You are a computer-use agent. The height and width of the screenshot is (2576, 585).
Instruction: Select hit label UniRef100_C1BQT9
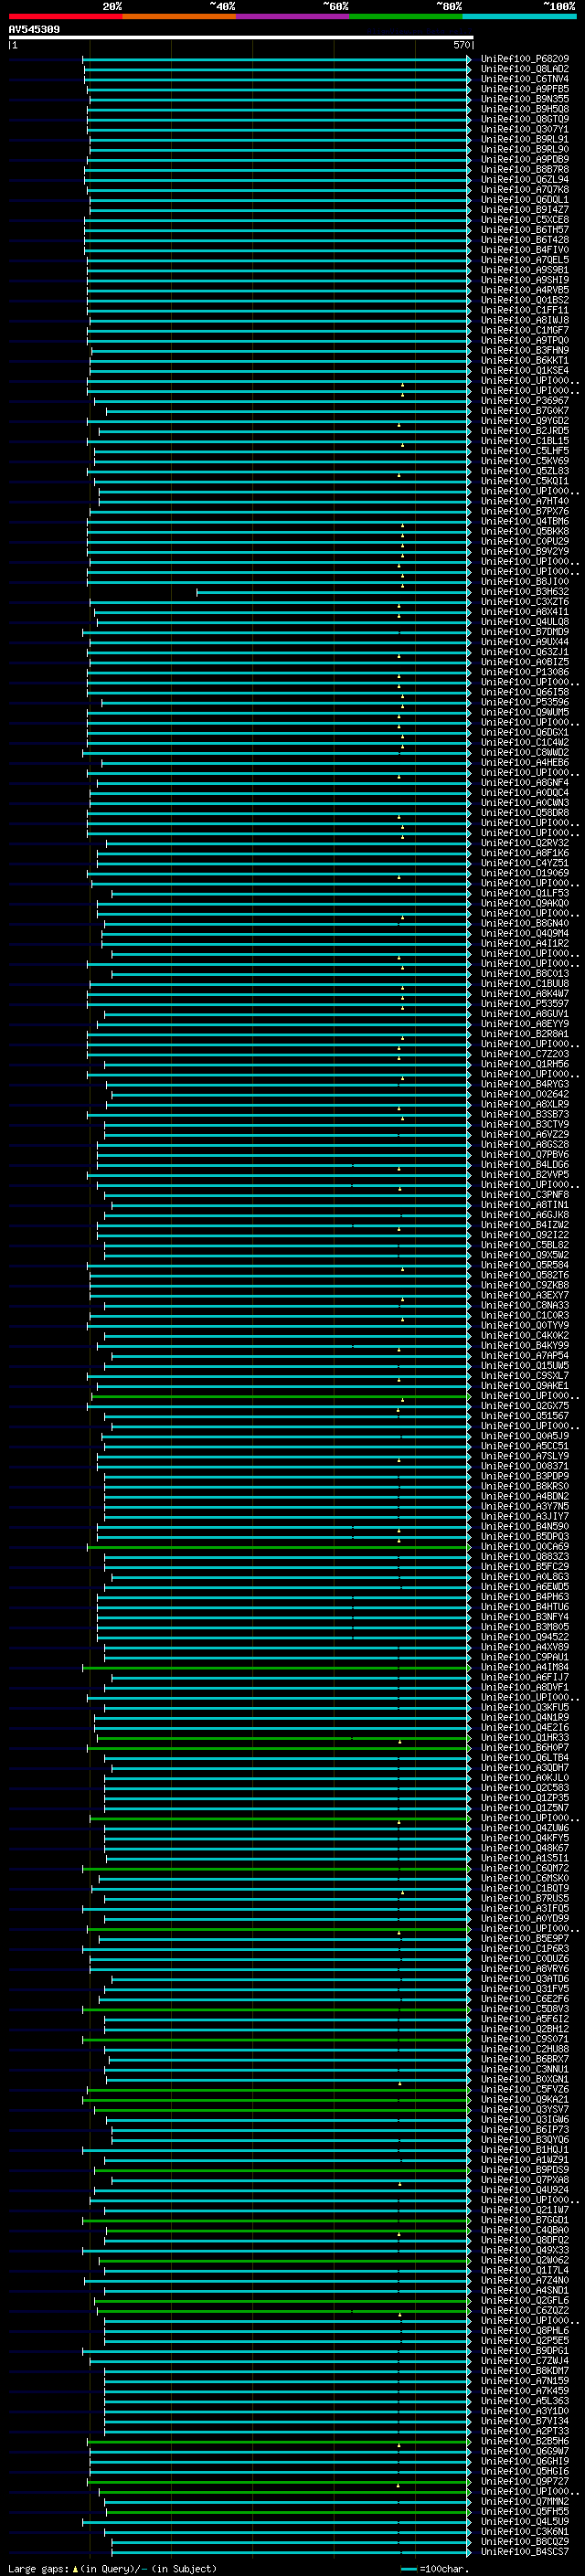(x=525, y=1889)
